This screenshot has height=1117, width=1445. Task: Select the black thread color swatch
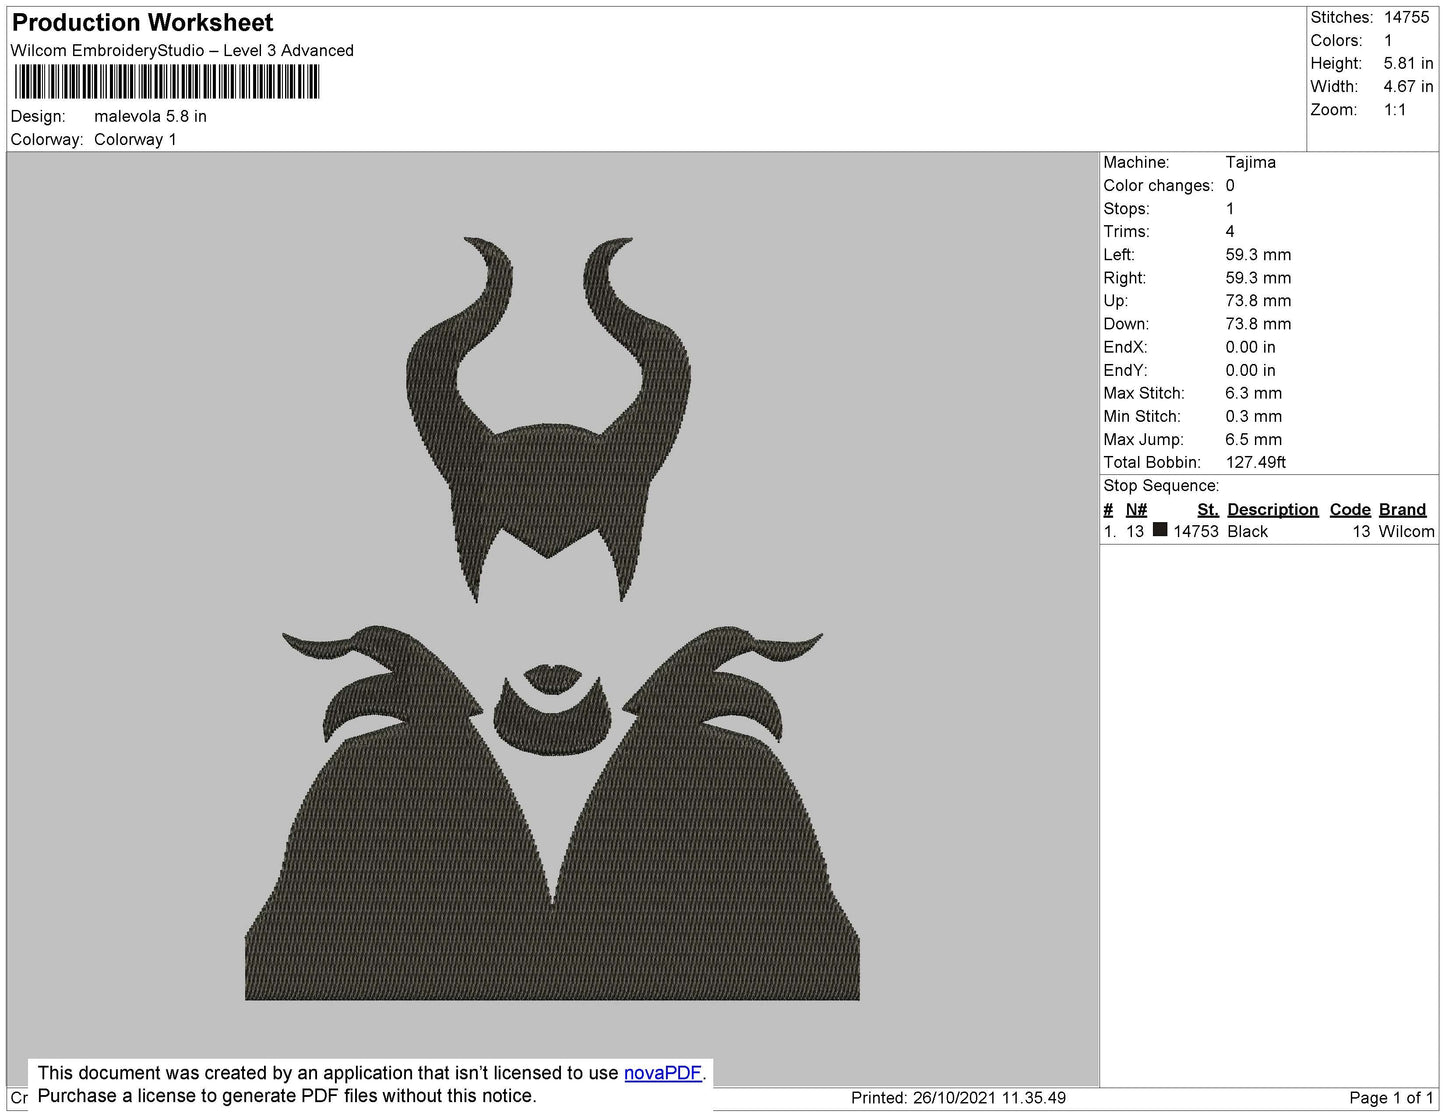coord(1160,530)
